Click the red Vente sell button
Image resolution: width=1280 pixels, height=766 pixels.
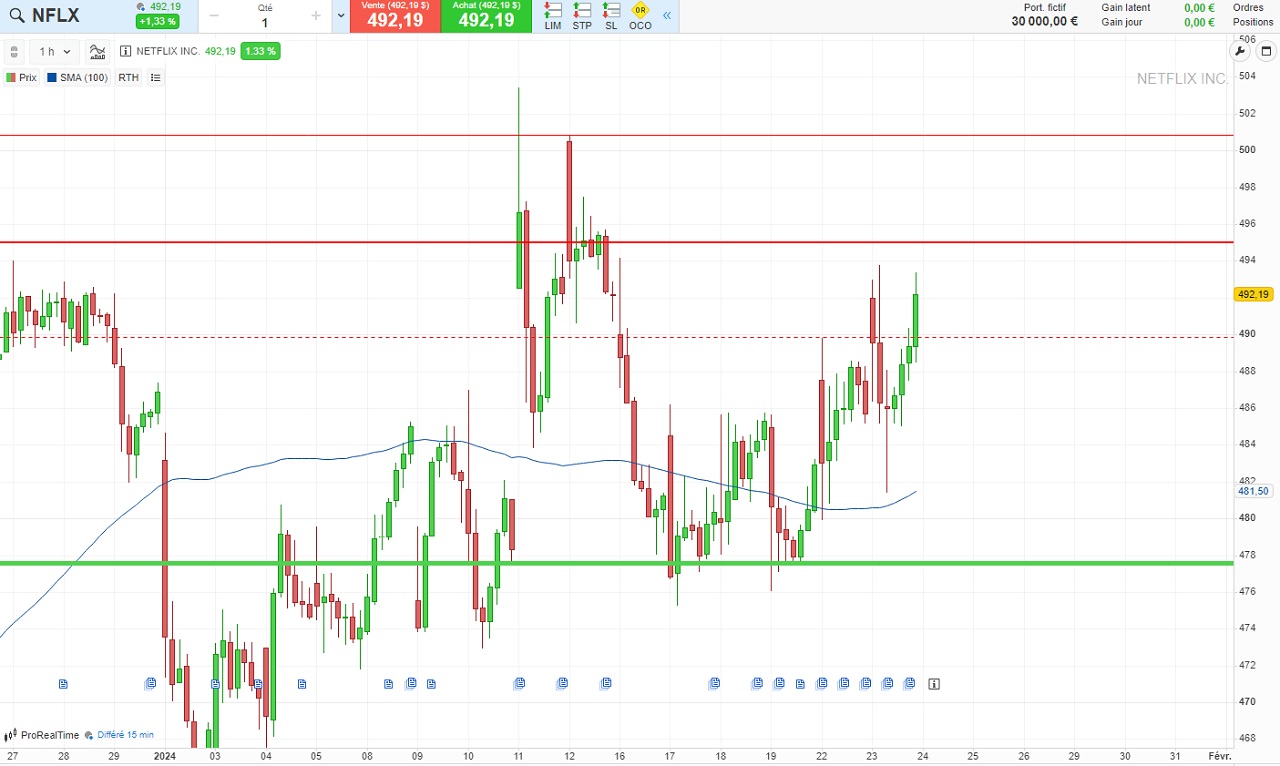click(x=395, y=16)
